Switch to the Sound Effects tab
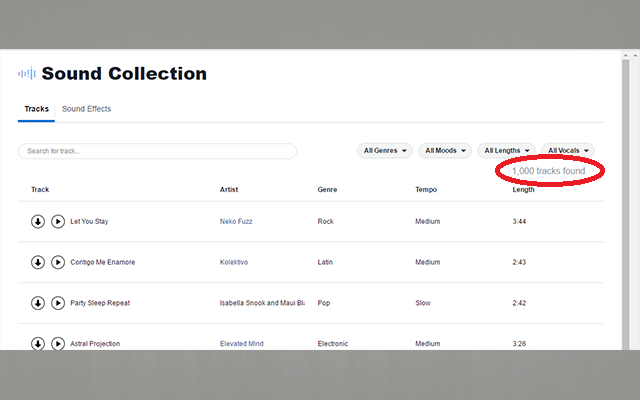Viewport: 640px width, 400px height. [86, 109]
